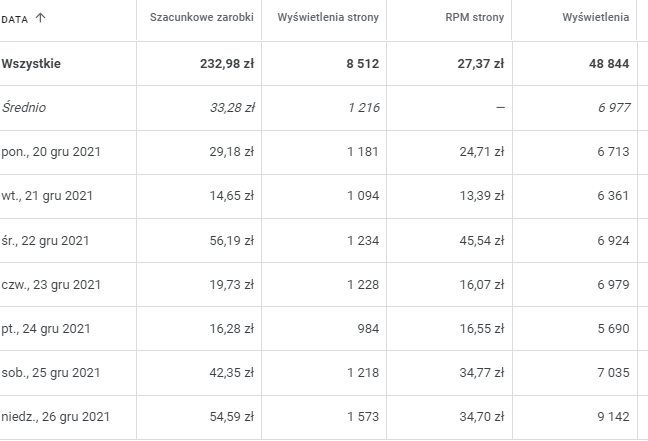Select the pon., 20 gru 2021 row
Image resolution: width=648 pixels, height=441 pixels.
[x=52, y=151]
